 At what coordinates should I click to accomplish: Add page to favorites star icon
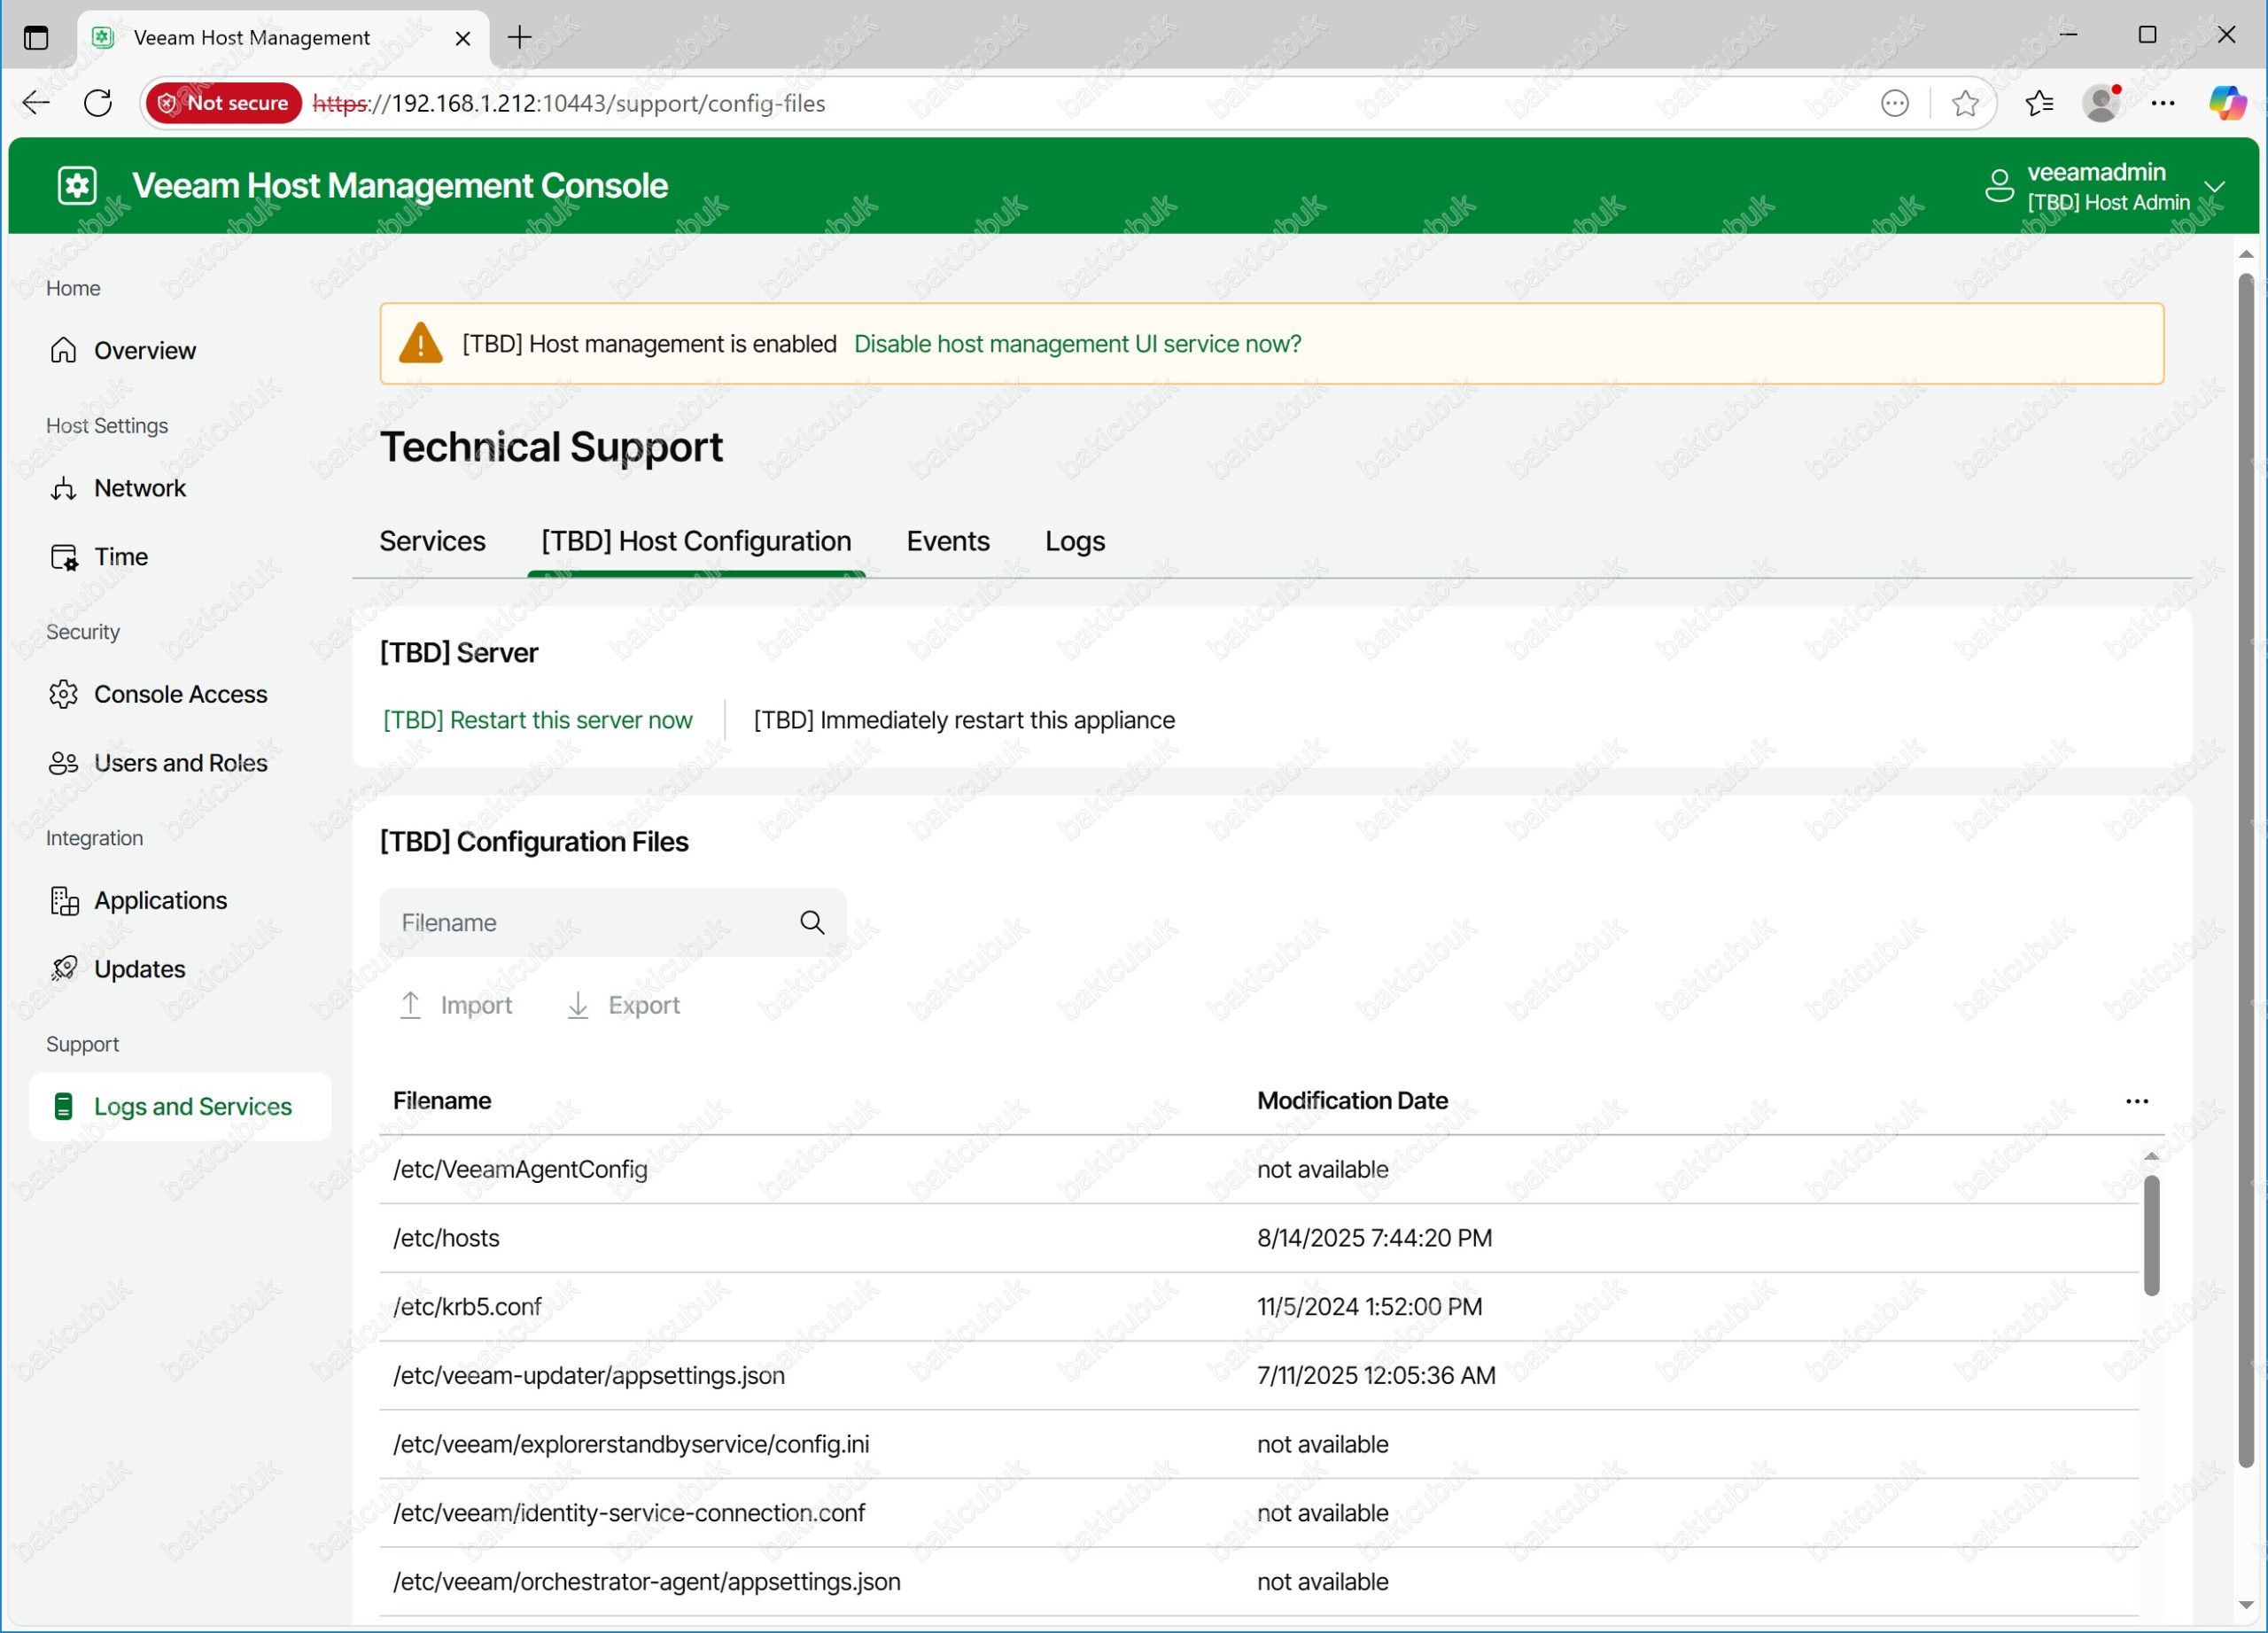[x=1965, y=102]
